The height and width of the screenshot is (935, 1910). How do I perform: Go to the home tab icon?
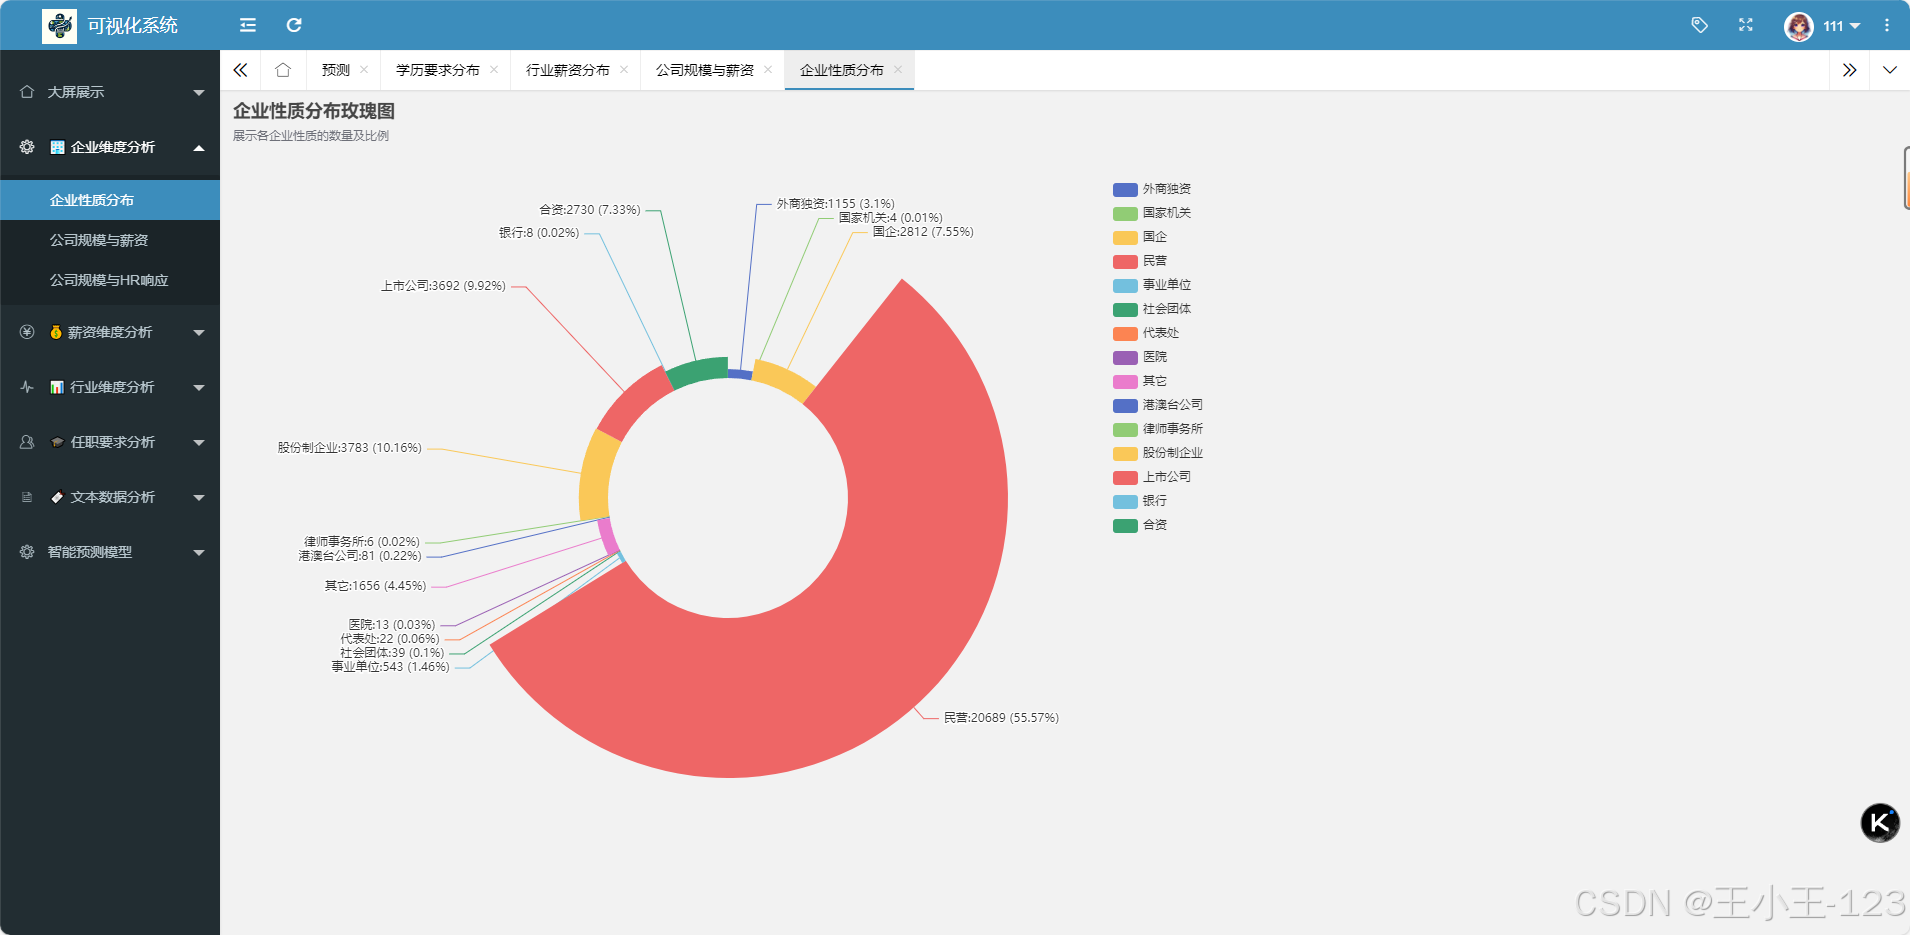coord(283,70)
